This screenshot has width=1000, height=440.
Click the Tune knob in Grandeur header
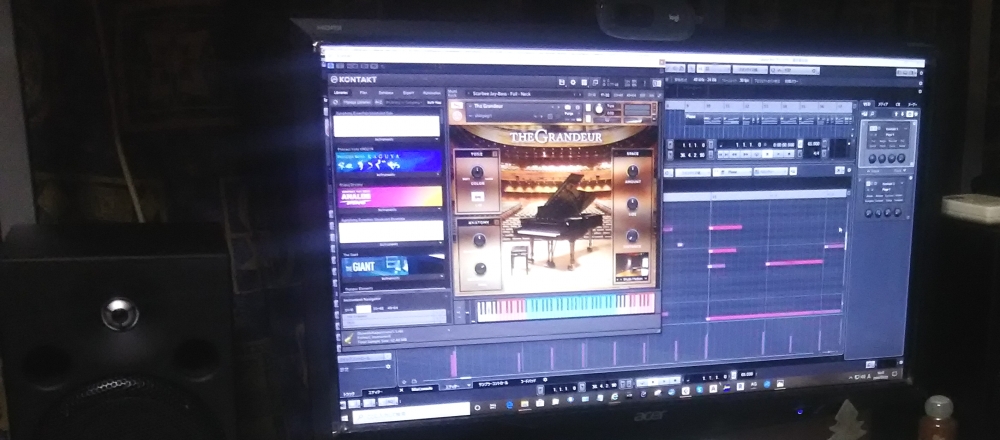click(599, 108)
